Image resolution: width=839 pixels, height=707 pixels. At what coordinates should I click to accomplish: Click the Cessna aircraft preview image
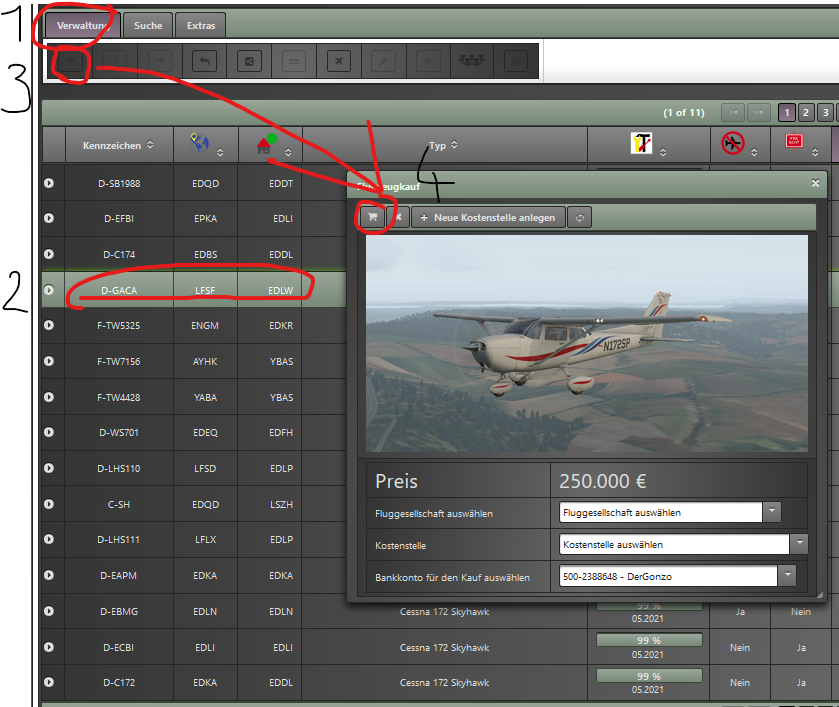click(587, 343)
